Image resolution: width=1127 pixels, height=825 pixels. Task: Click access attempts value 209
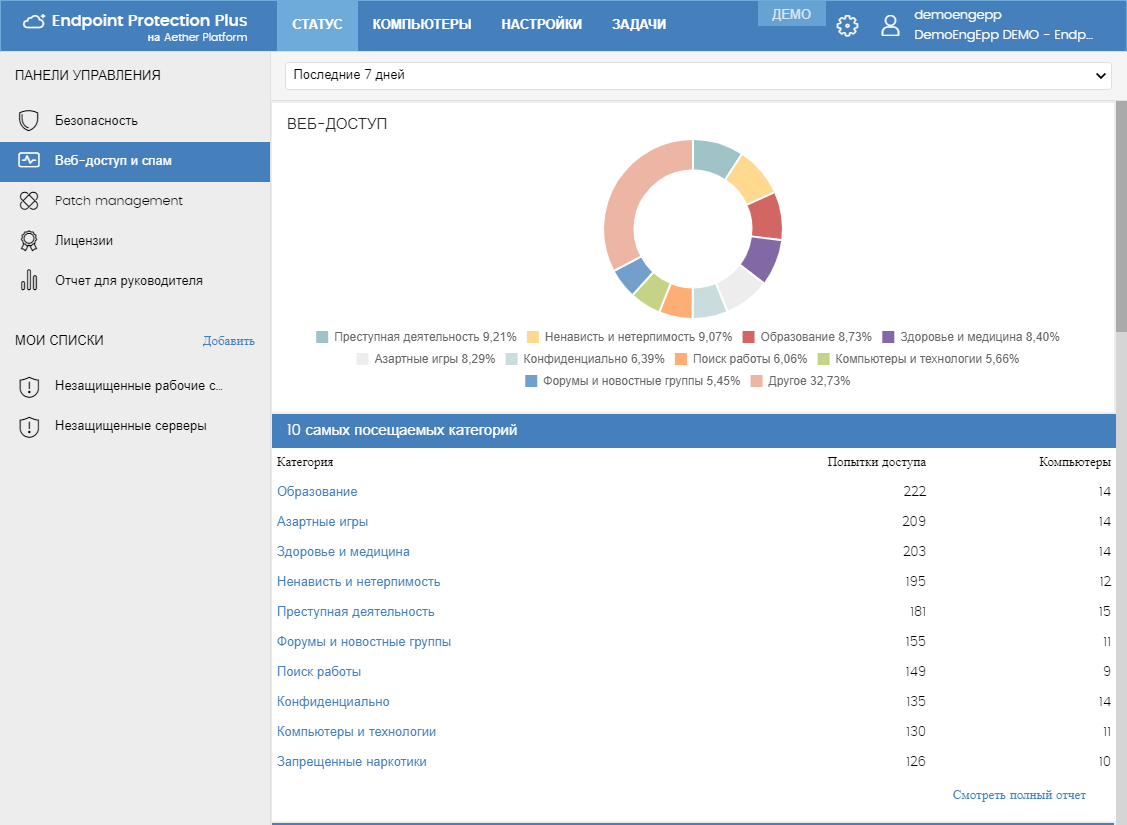pyautogui.click(x=914, y=522)
